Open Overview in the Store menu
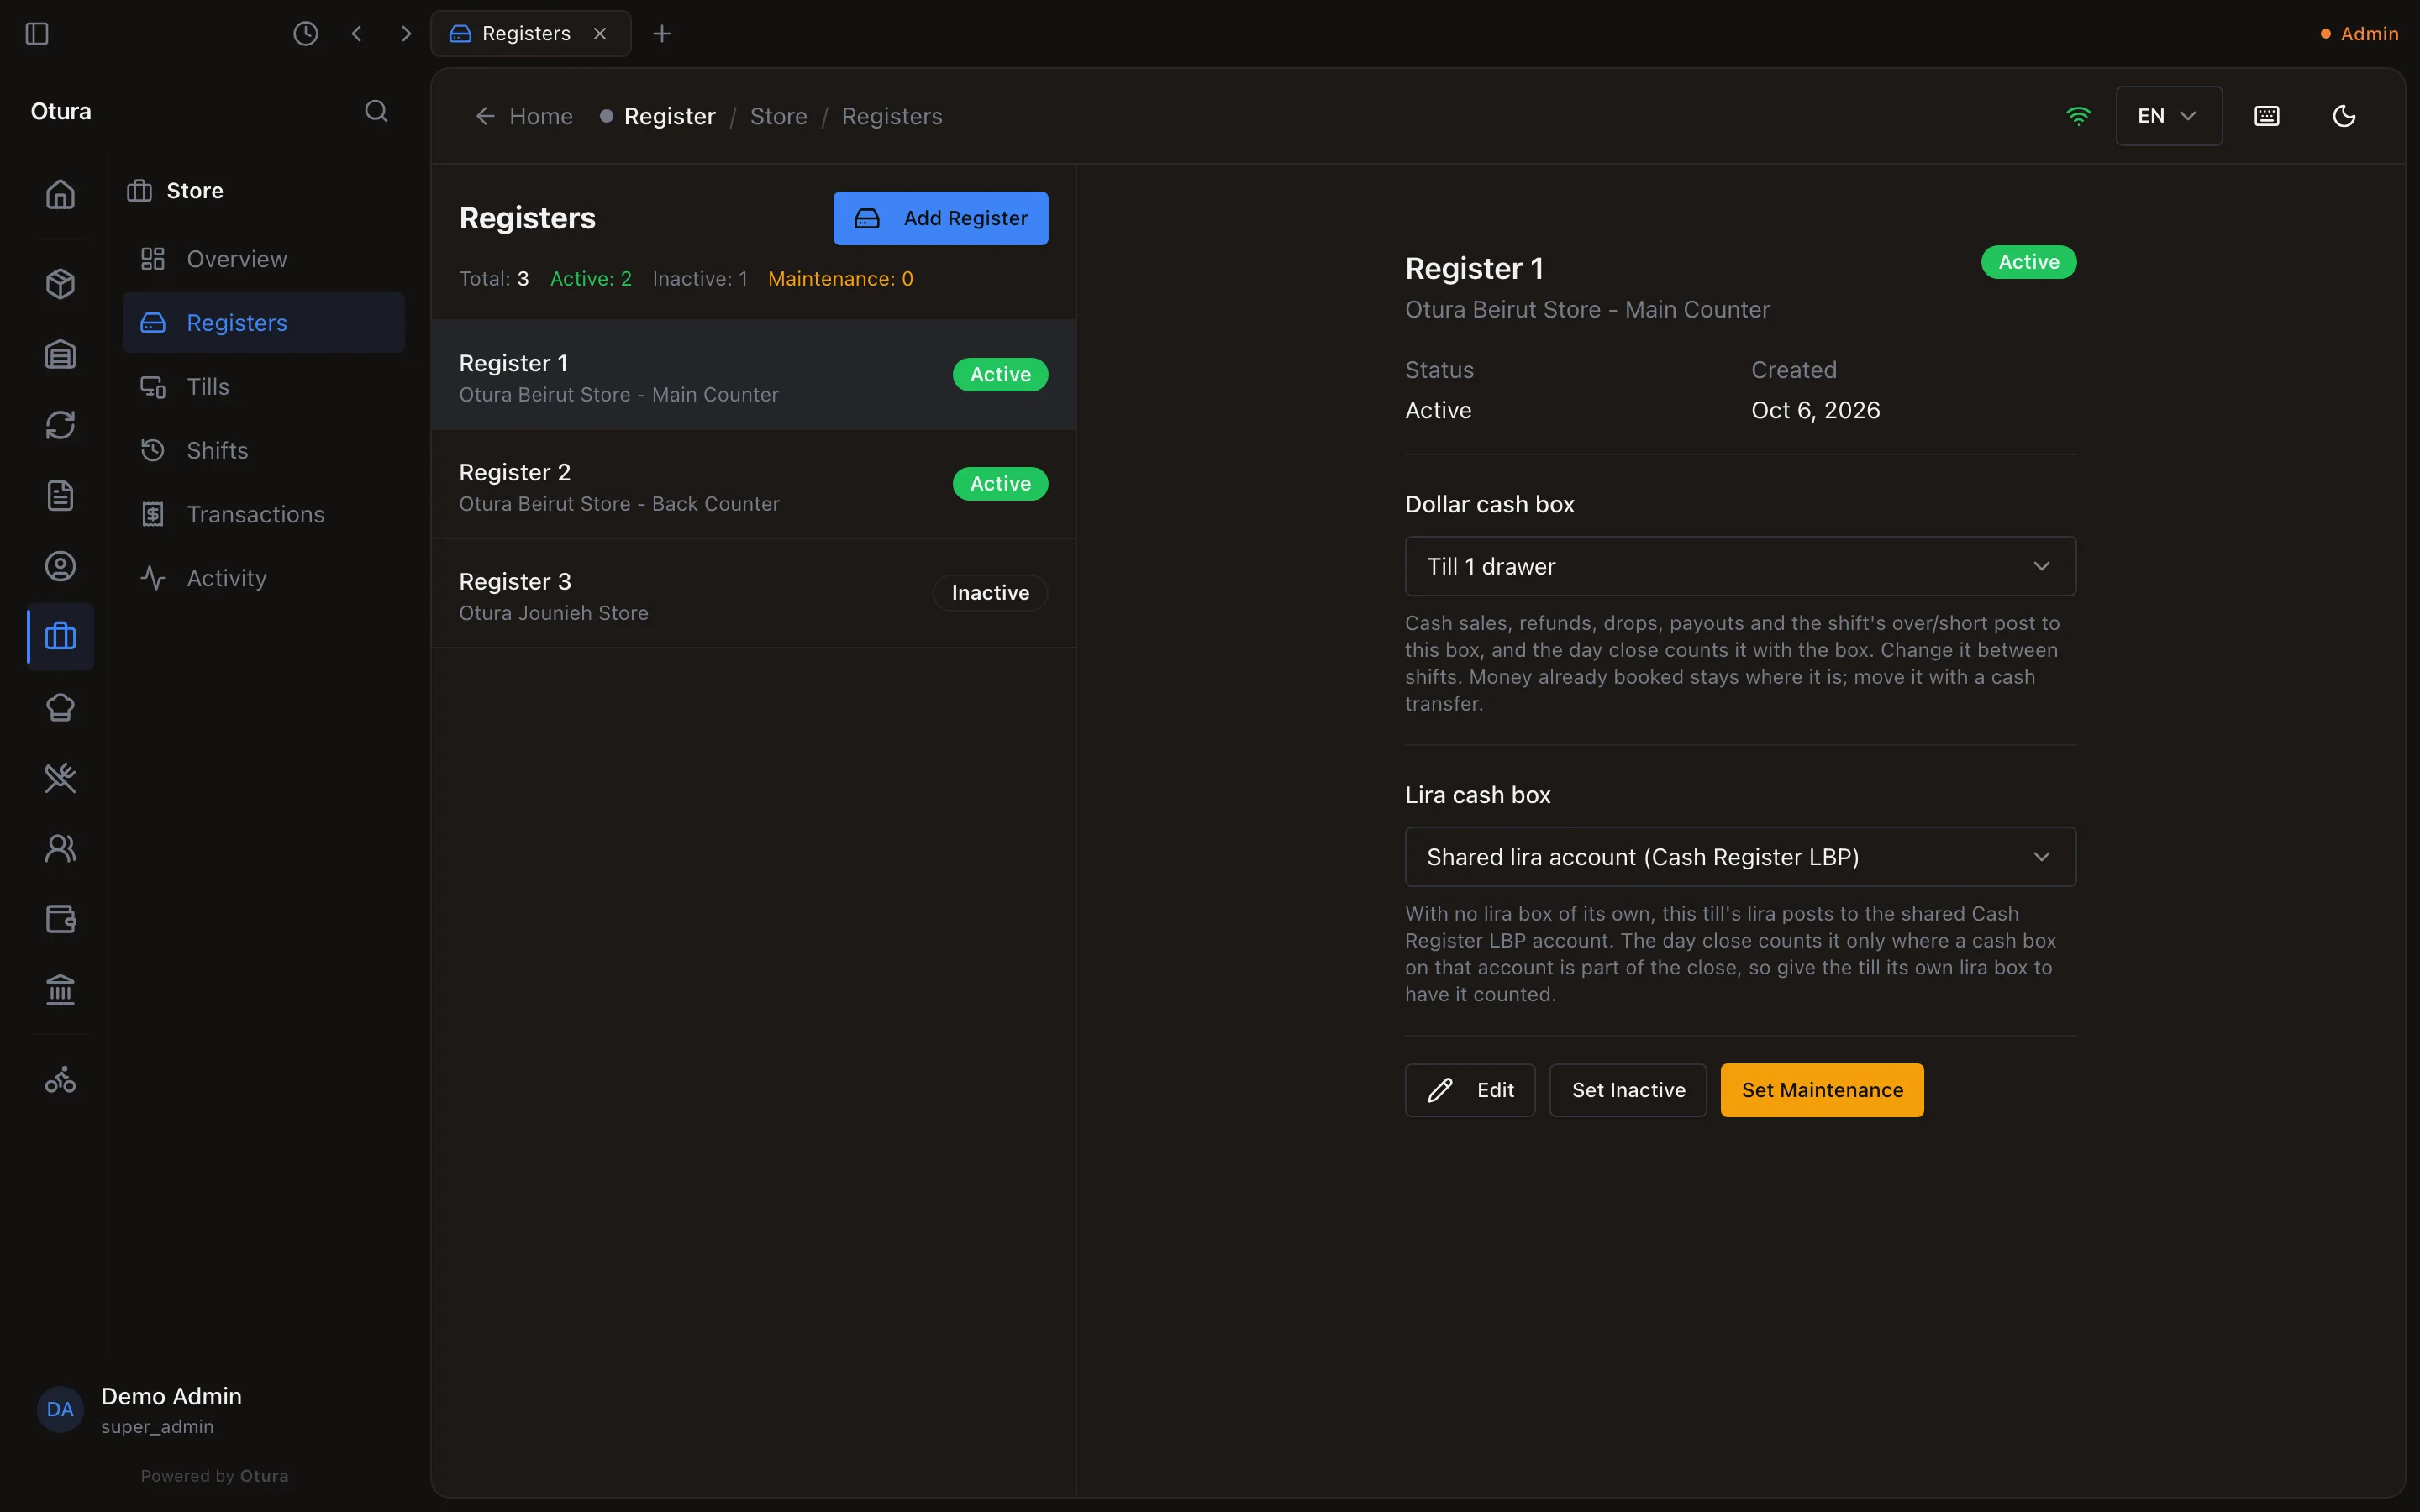 click(x=263, y=259)
